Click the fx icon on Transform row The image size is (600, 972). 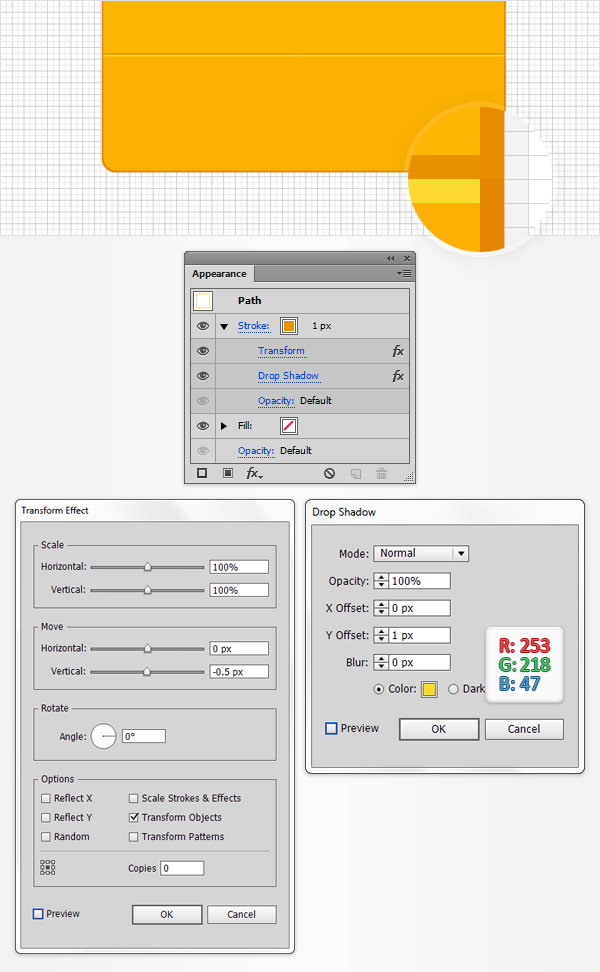(398, 351)
